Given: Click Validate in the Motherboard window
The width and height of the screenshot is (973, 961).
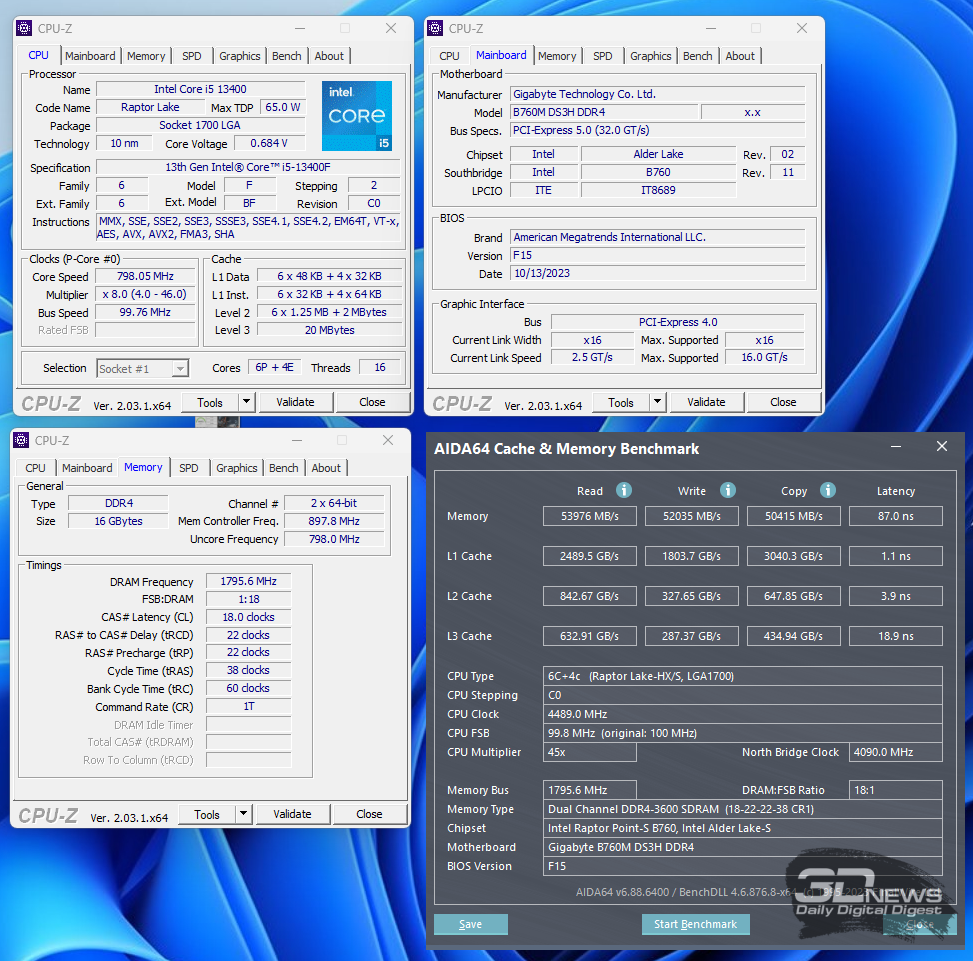Looking at the screenshot, I should click(706, 402).
